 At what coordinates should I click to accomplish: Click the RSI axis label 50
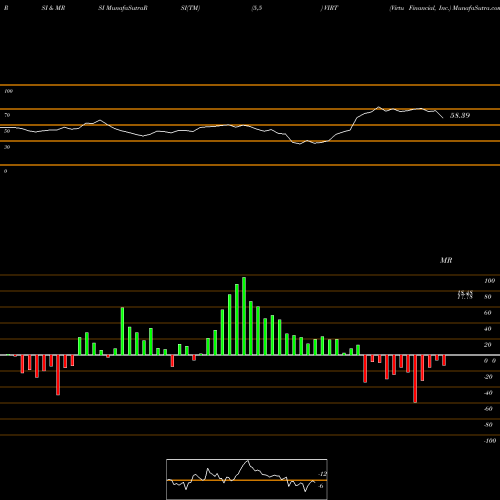[x=7, y=131]
